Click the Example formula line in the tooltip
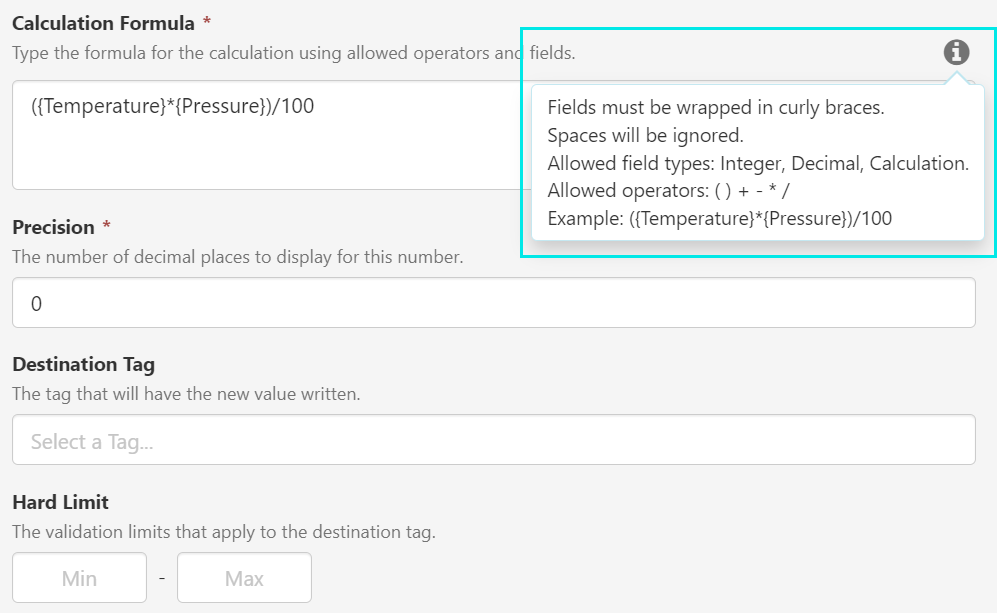This screenshot has width=997, height=613. click(x=720, y=218)
